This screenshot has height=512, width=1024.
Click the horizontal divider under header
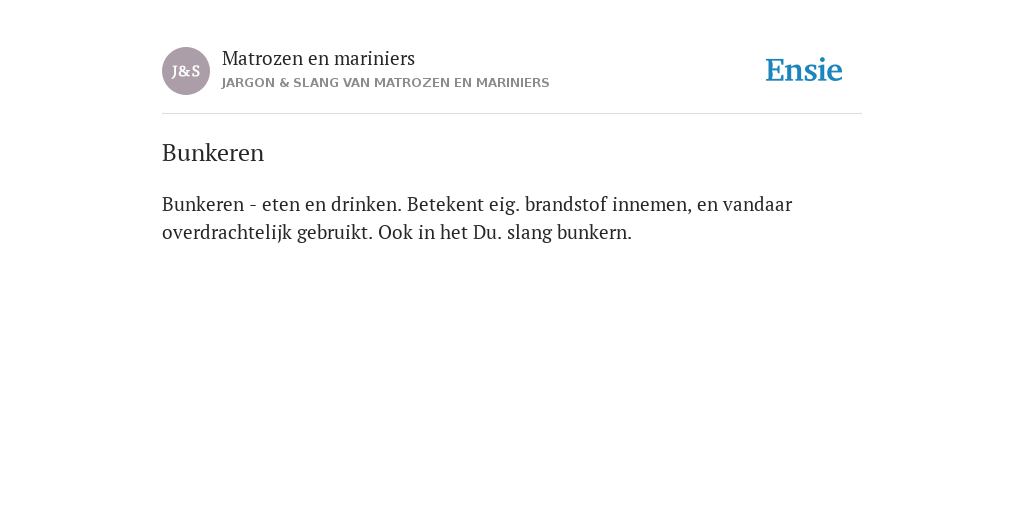tap(512, 114)
